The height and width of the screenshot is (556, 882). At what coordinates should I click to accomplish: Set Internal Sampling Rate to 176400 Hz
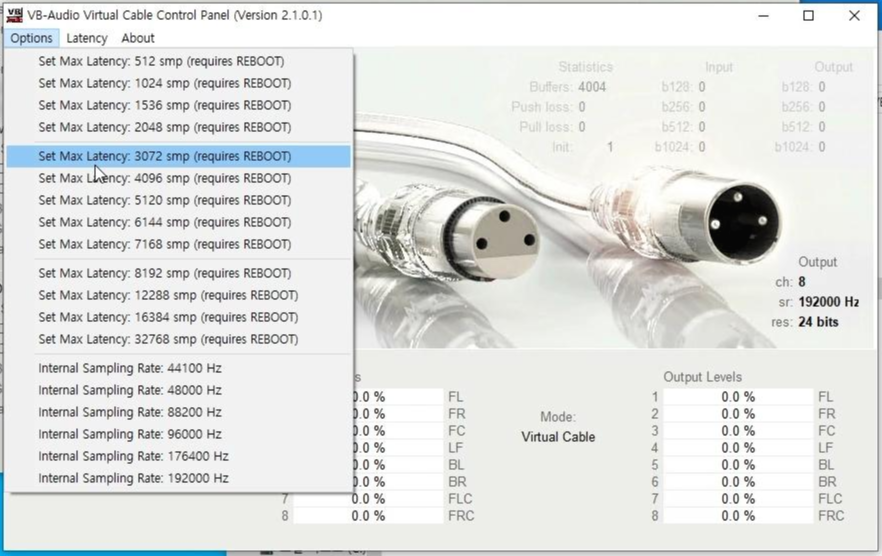pyautogui.click(x=178, y=456)
